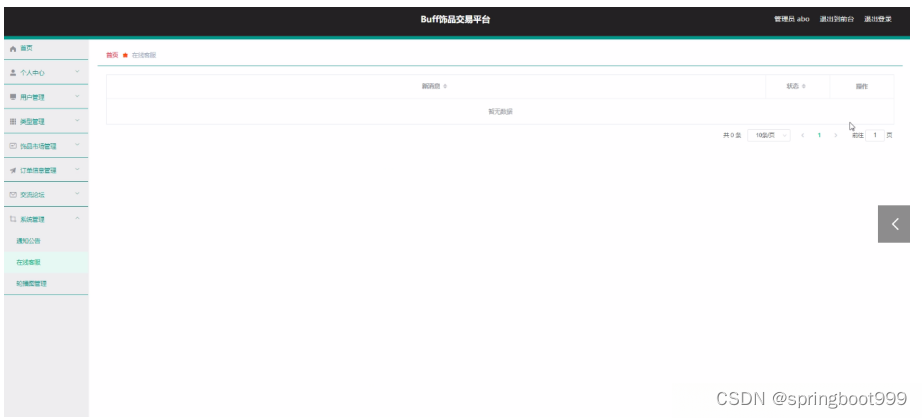Collapse the 系统管理 menu chevron
Screen dimensions: 922x418
77,219
